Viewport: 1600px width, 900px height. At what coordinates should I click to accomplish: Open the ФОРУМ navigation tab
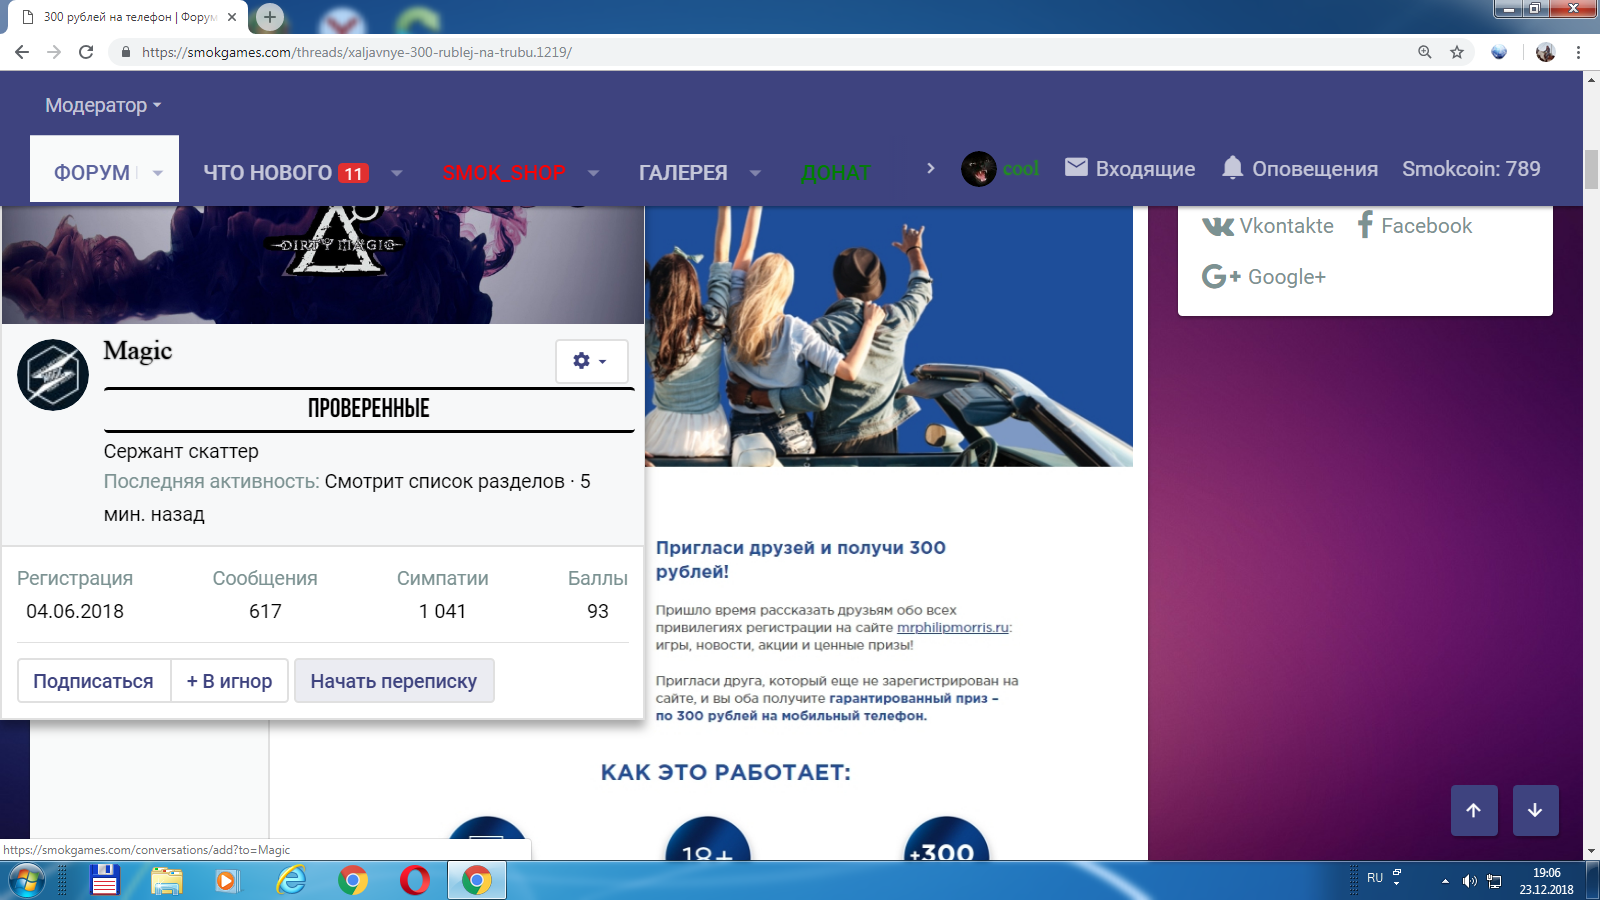pyautogui.click(x=92, y=172)
